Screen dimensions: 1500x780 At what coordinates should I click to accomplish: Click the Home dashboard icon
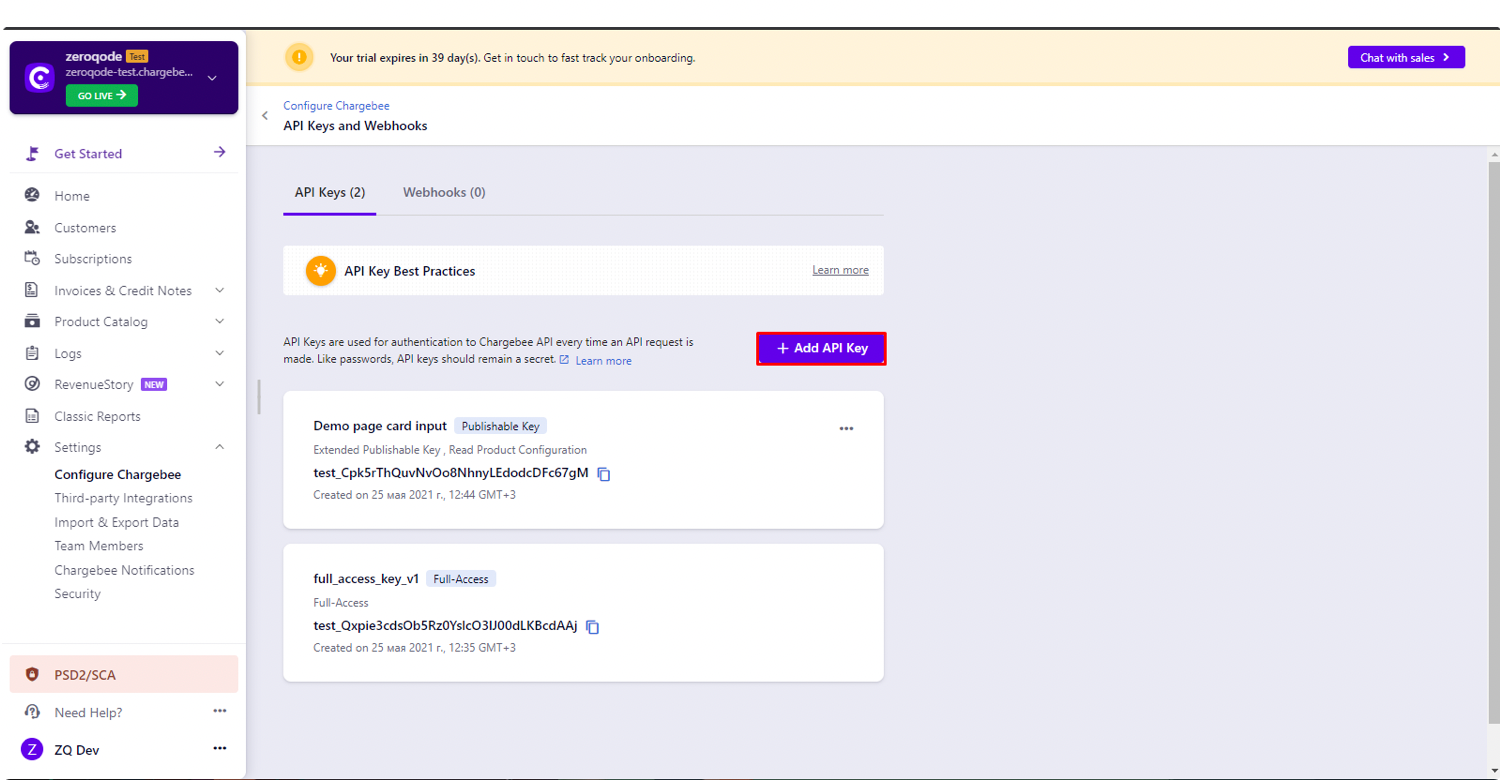coord(32,196)
